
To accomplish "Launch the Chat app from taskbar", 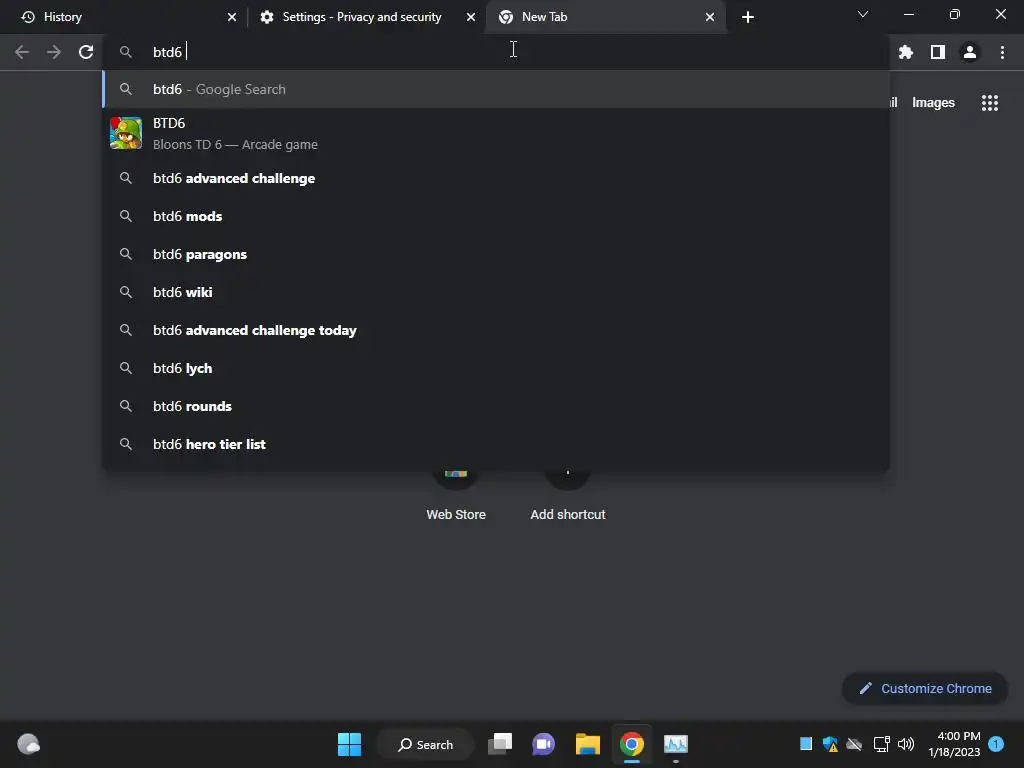I will click(x=543, y=744).
